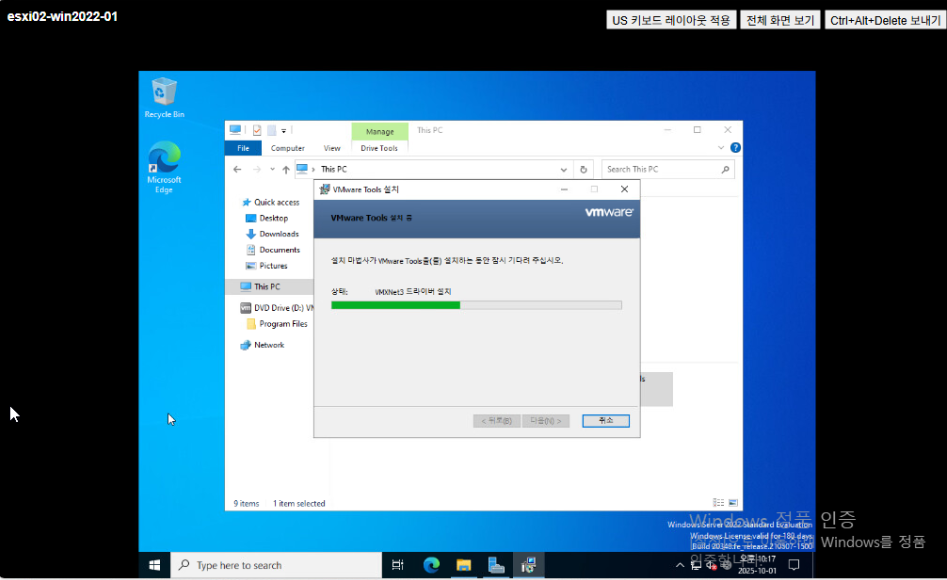The width and height of the screenshot is (947, 580).
Task: Click the Windows Start button
Action: pyautogui.click(x=155, y=565)
